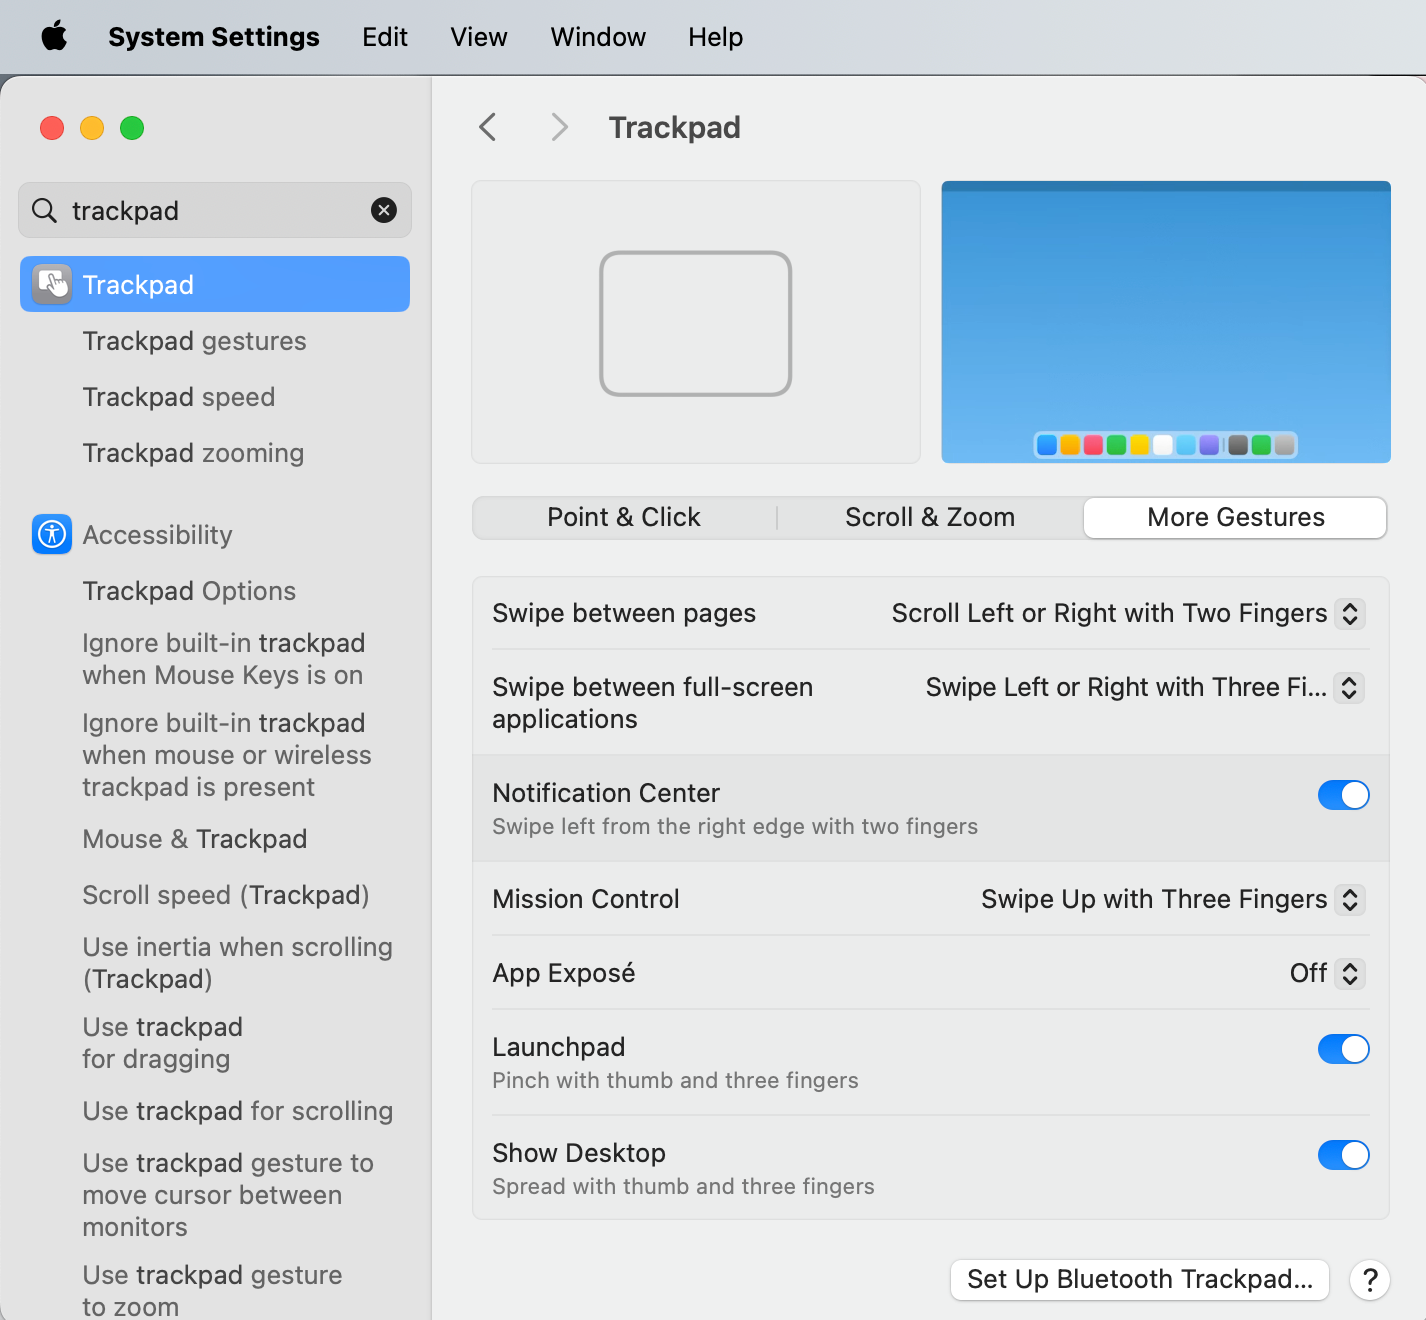
Task: Select Trackpad in the sidebar results
Action: tap(215, 284)
